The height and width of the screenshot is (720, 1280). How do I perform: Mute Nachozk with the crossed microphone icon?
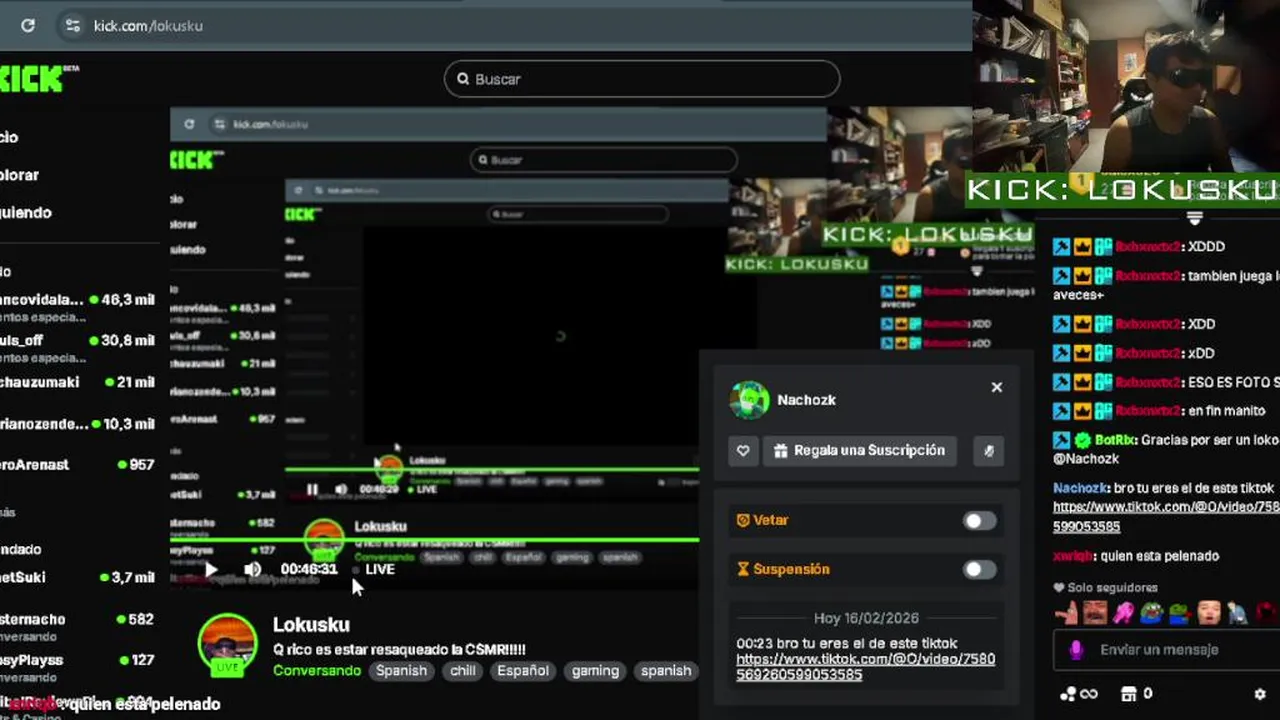988,451
